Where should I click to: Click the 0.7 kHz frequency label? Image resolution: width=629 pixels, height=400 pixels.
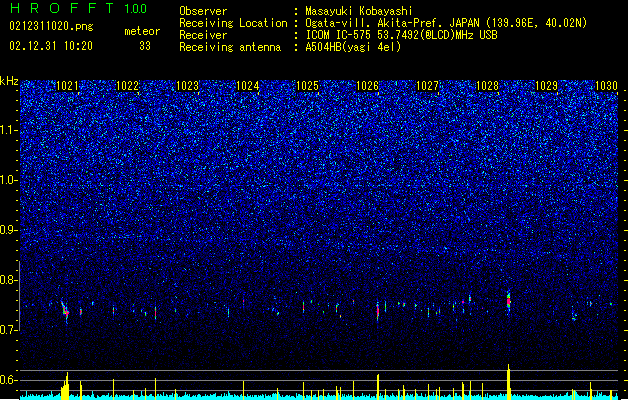point(9,330)
